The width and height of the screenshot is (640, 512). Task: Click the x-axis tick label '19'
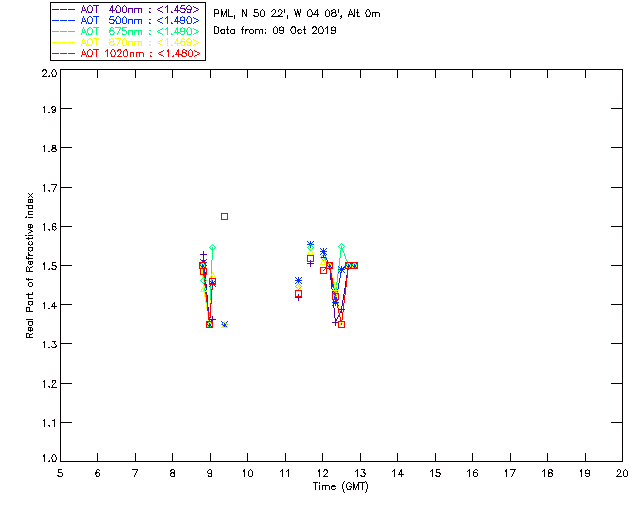585,473
